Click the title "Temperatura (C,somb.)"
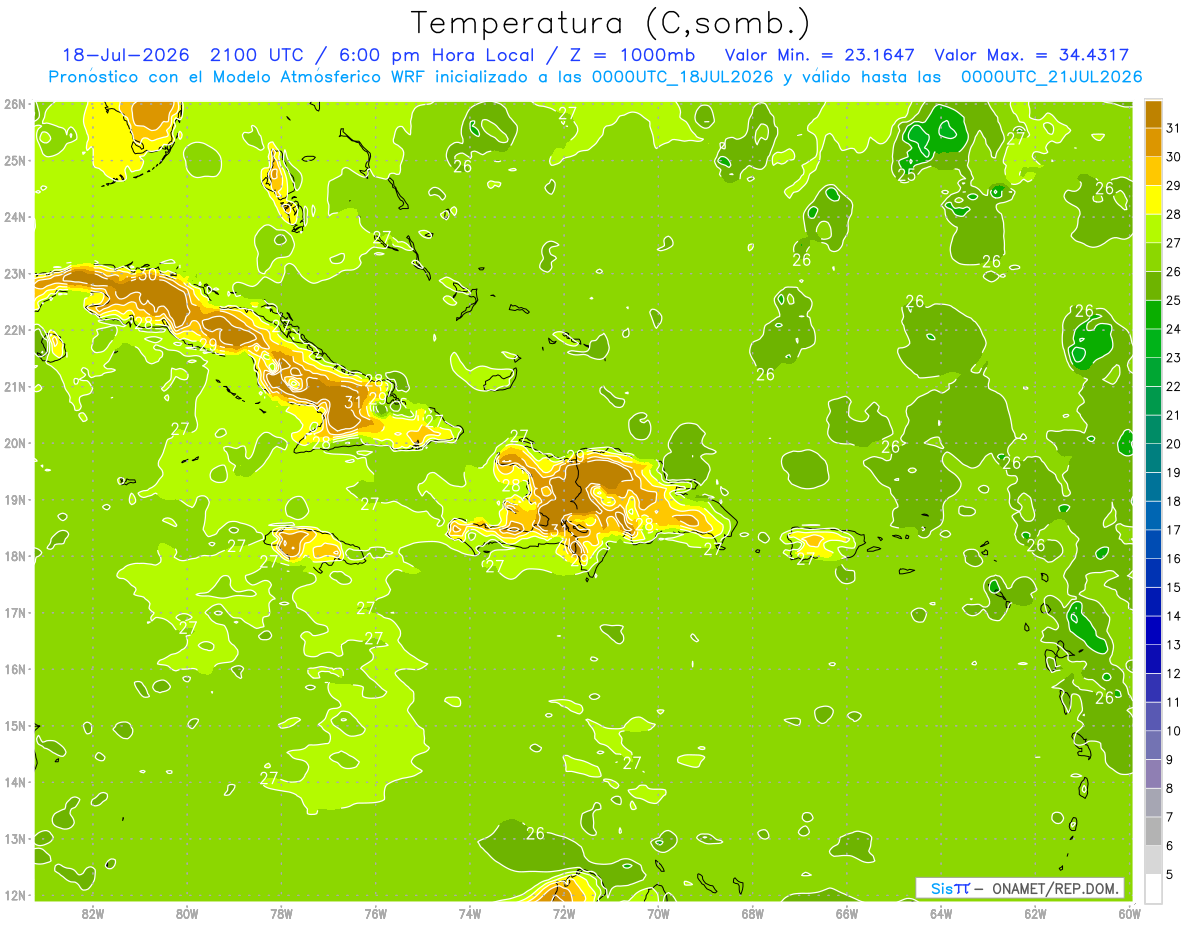 610,23
